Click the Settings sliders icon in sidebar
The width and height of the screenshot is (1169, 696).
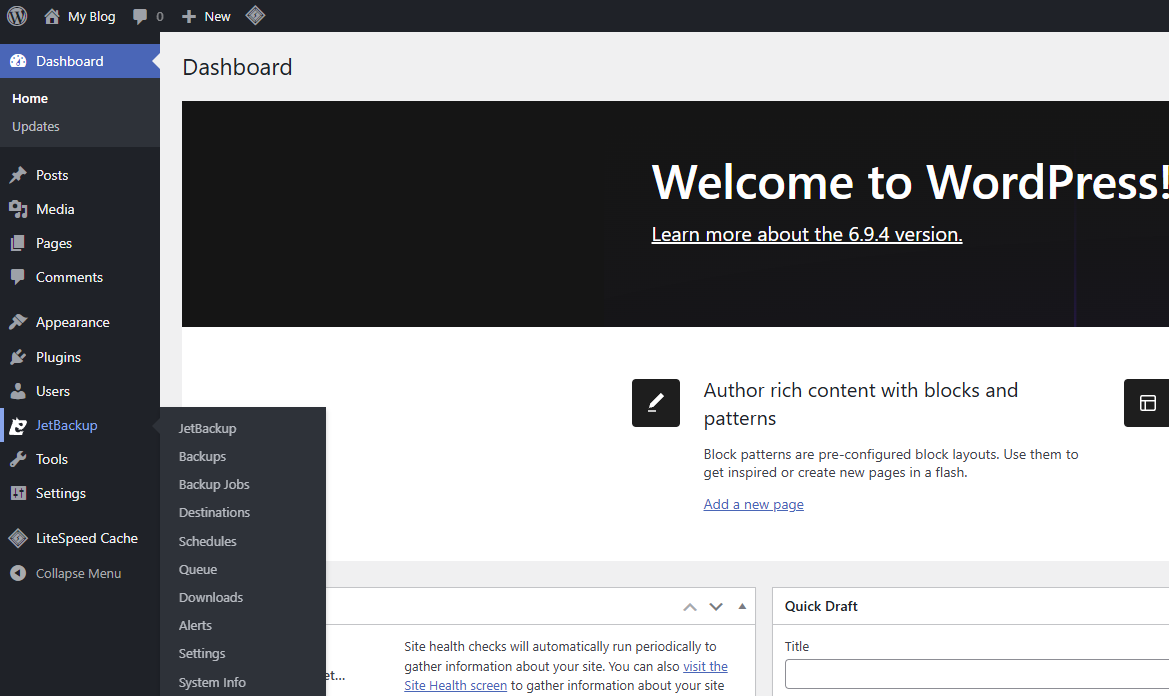(18, 493)
